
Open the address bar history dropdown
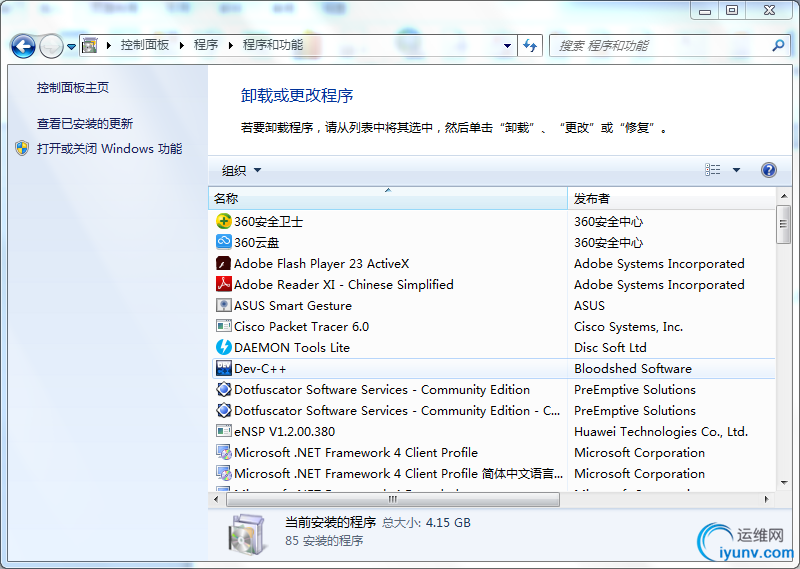pos(507,46)
